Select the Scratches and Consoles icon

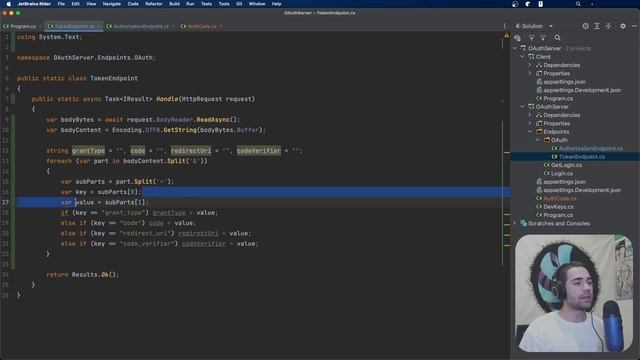524,223
